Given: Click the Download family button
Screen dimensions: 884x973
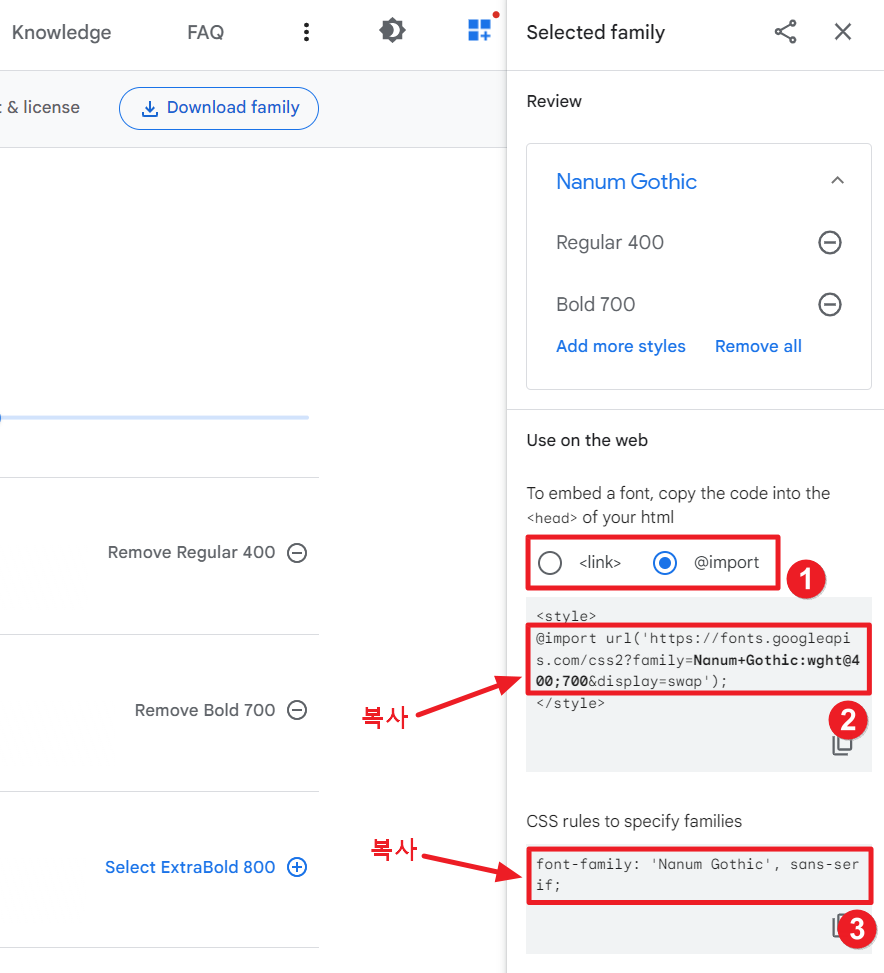Looking at the screenshot, I should pos(219,108).
